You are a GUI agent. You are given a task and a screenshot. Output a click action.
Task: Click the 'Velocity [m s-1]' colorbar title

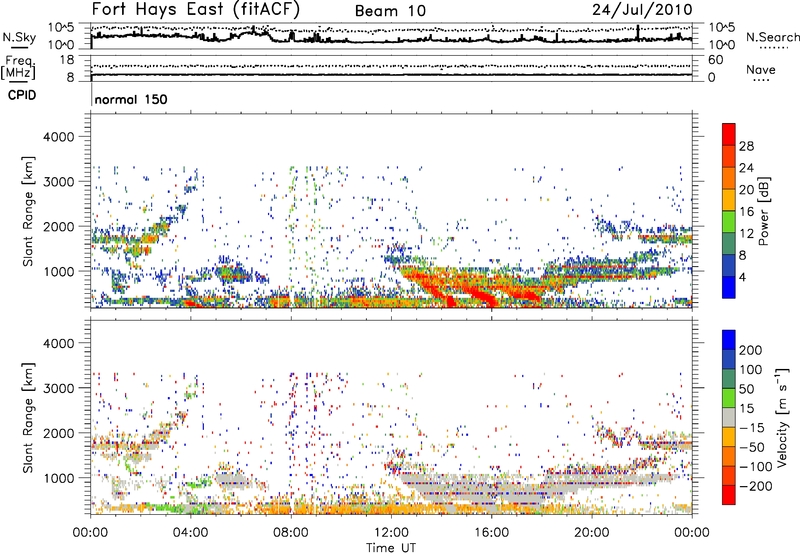pyautogui.click(x=782, y=418)
